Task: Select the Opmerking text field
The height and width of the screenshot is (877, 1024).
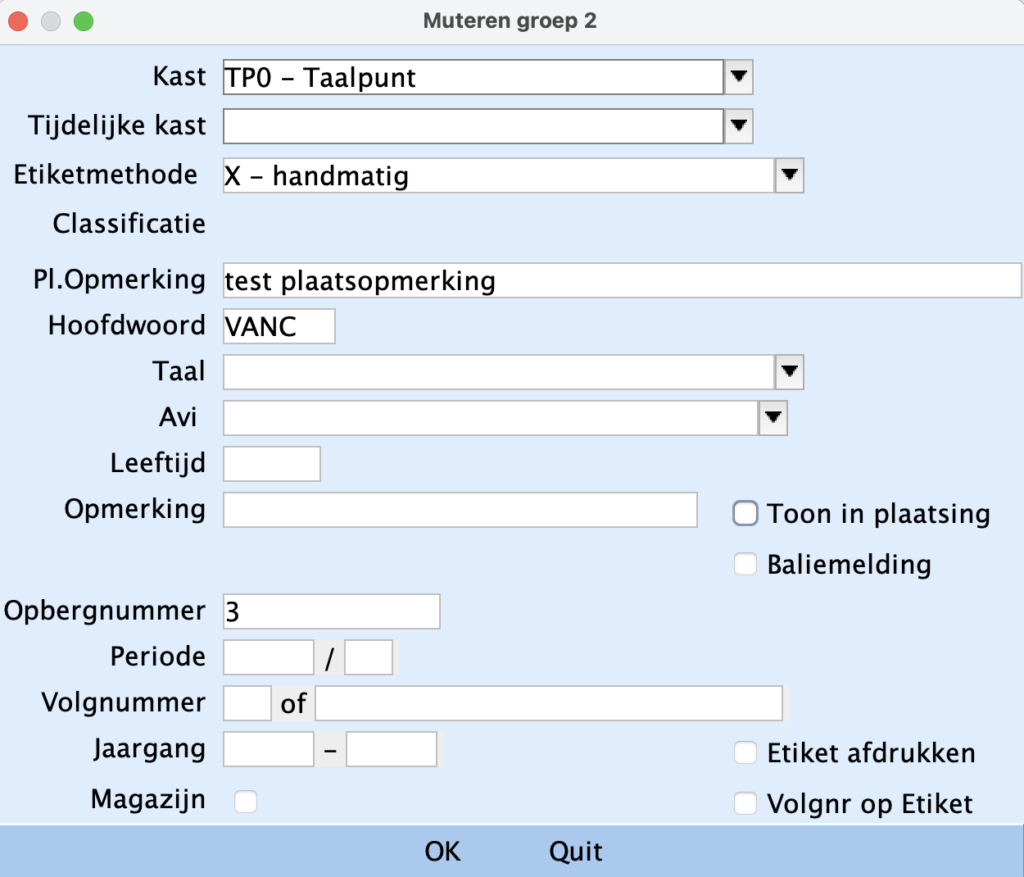Action: [460, 510]
